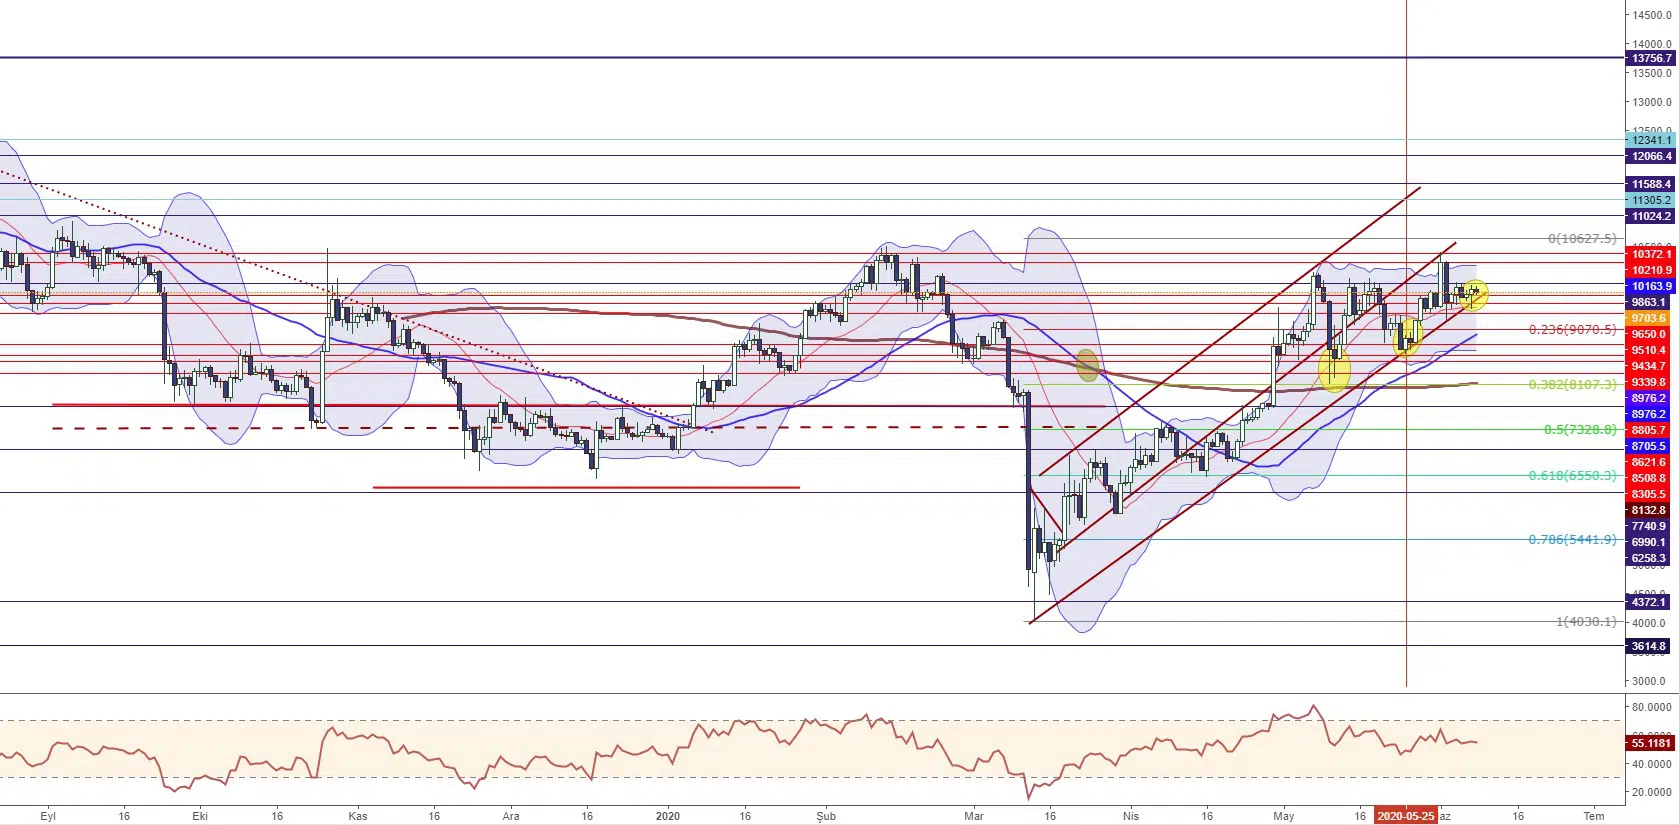
Task: Click the RSI value label 55.1181
Action: (x=1651, y=743)
